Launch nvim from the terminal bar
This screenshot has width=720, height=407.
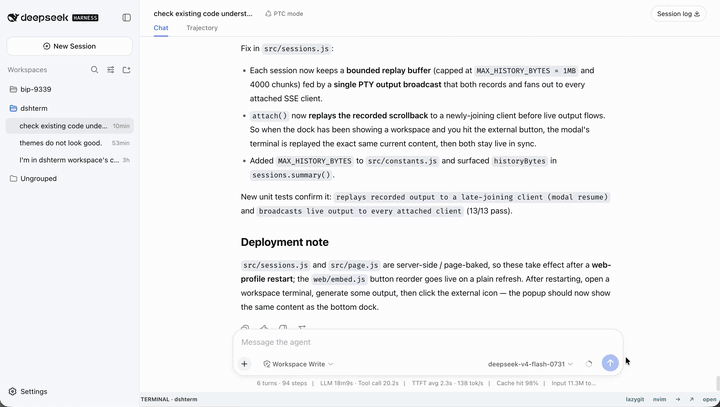659,399
